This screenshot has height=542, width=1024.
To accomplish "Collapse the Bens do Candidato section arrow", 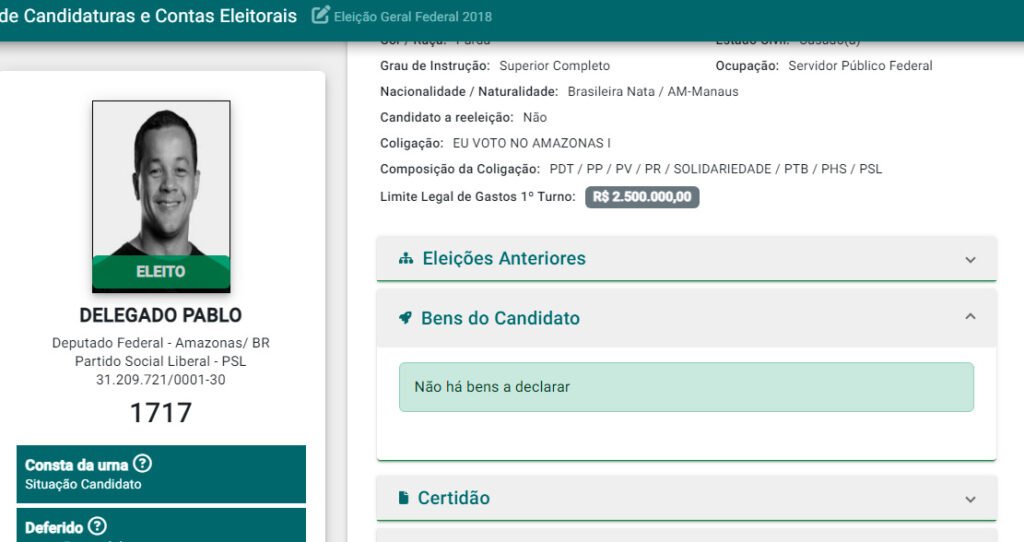I will pyautogui.click(x=969, y=317).
